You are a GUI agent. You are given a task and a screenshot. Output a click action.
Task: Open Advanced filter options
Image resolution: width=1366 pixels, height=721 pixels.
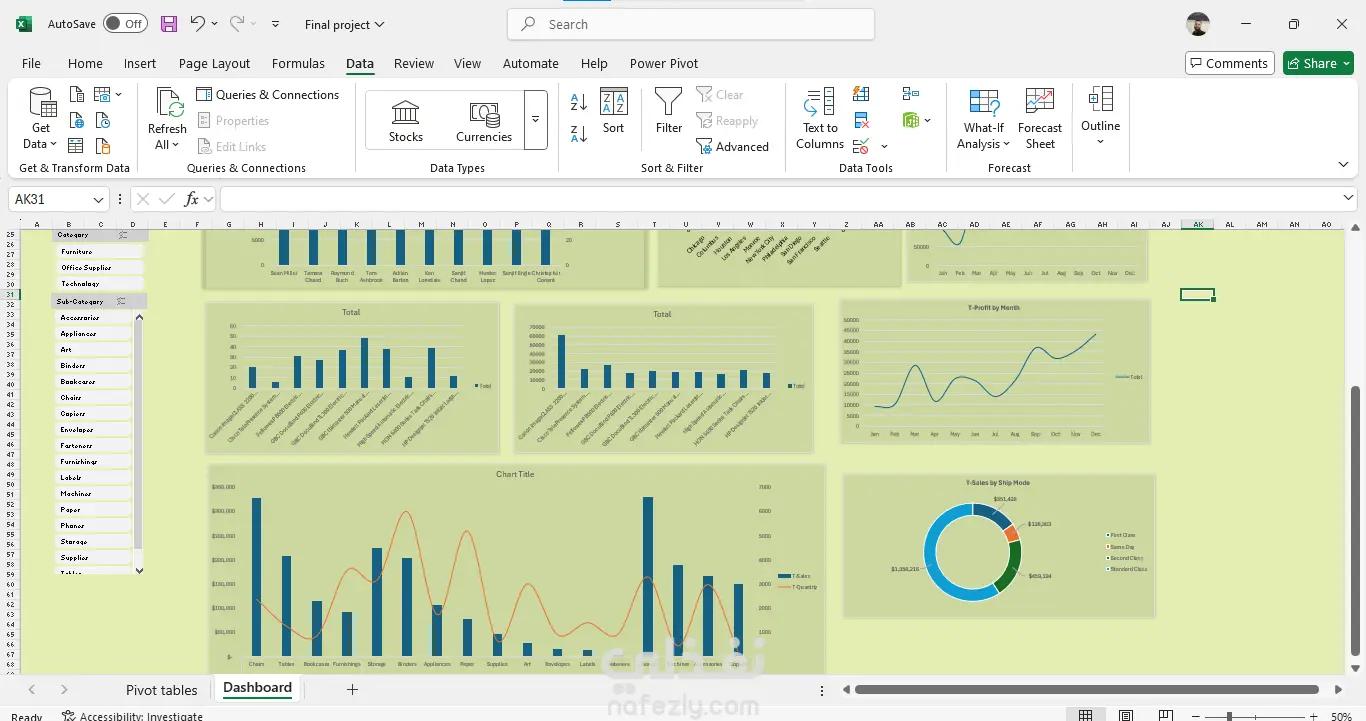tap(733, 147)
